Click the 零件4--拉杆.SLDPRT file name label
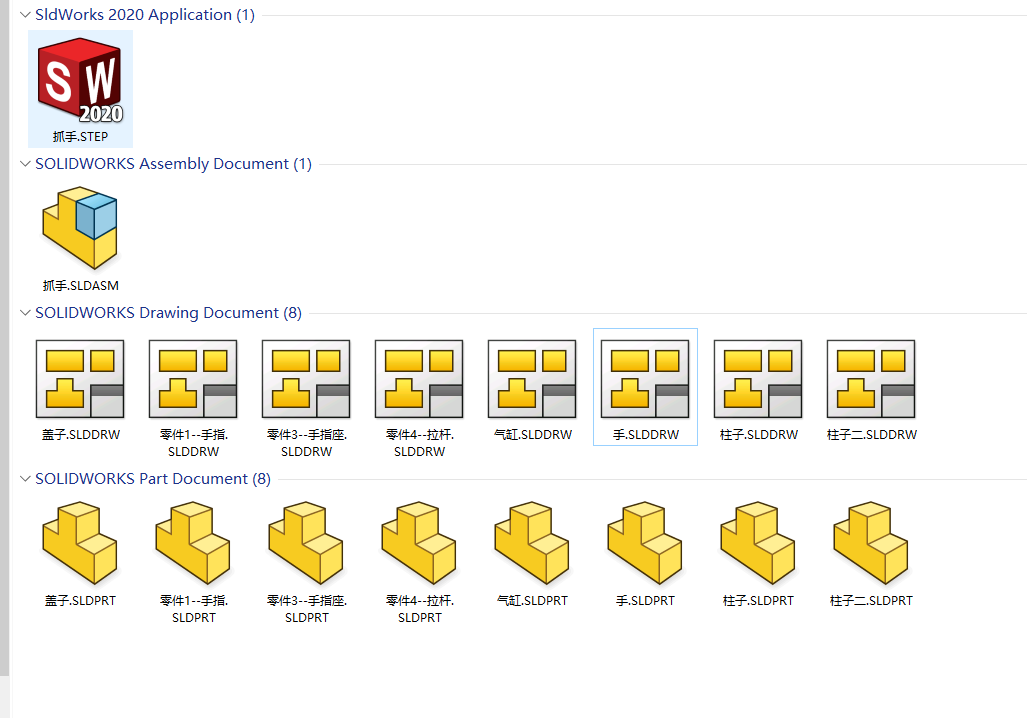This screenshot has width=1027, height=718. (420, 609)
